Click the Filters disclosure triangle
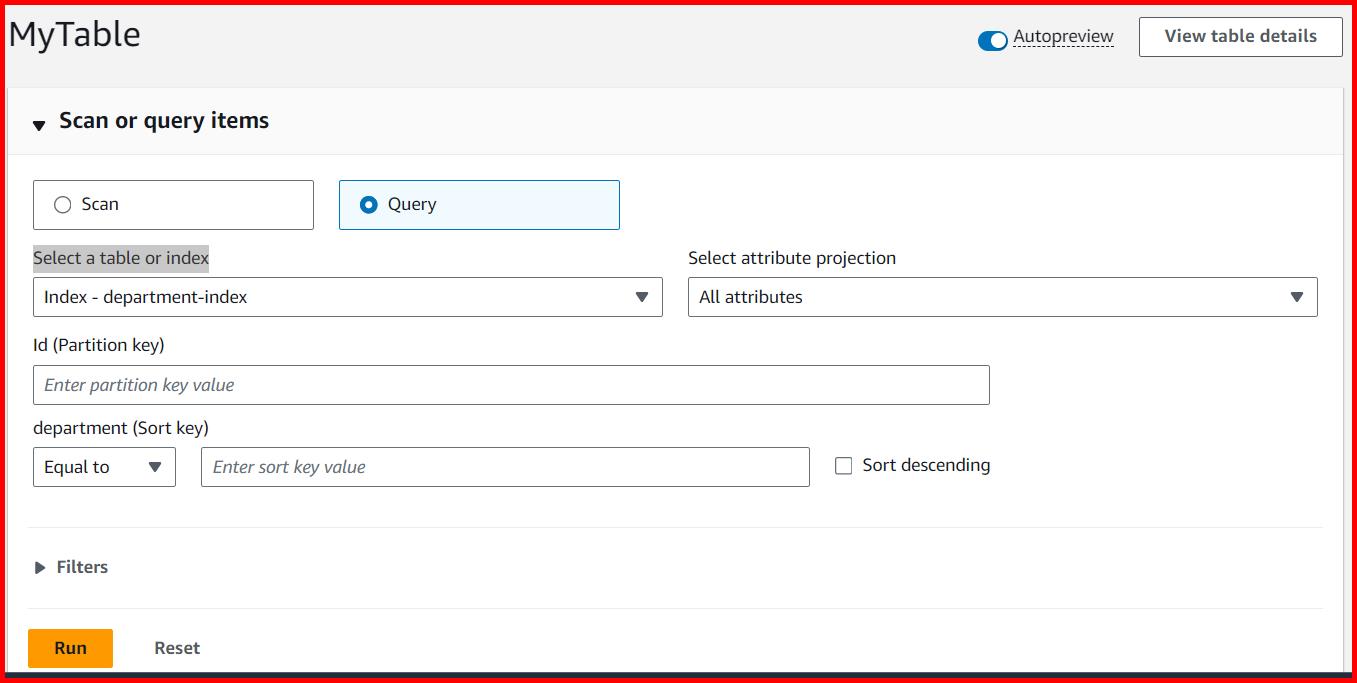 (41, 567)
